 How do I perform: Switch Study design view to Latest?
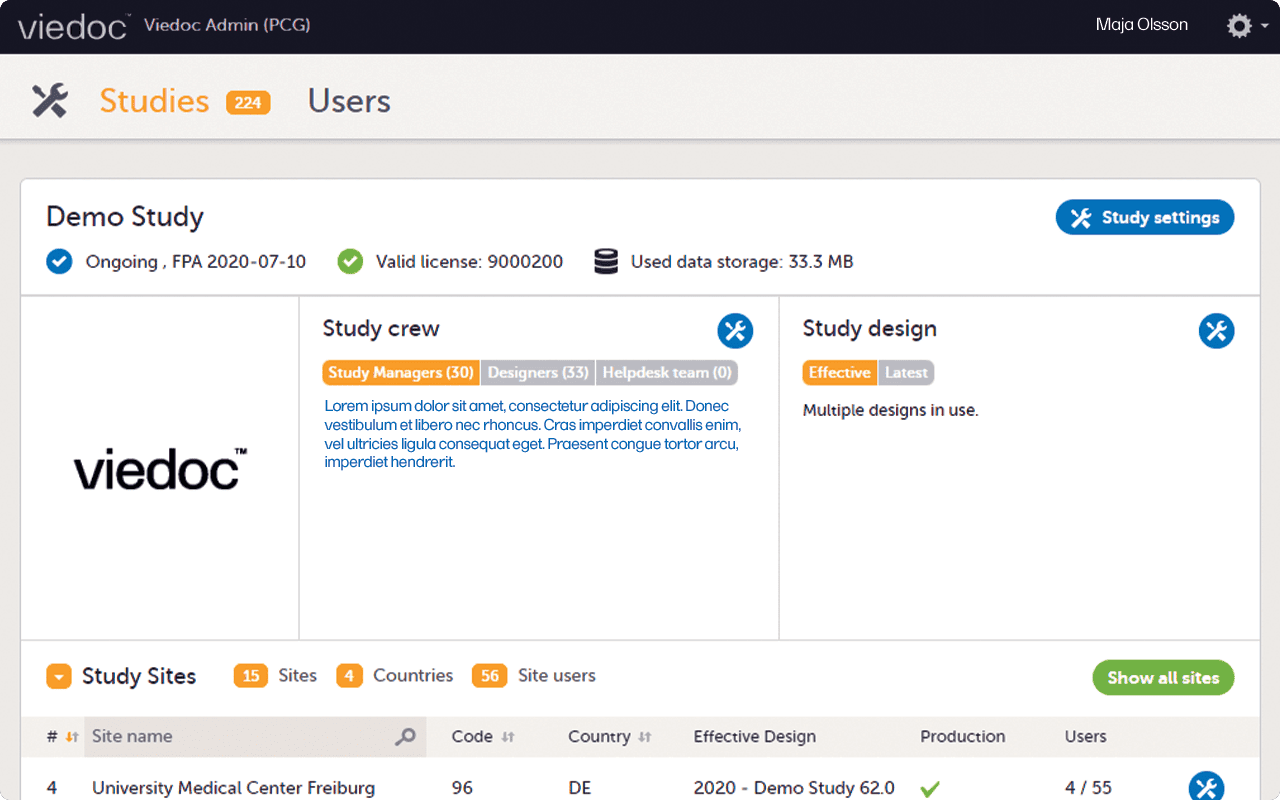coord(905,372)
